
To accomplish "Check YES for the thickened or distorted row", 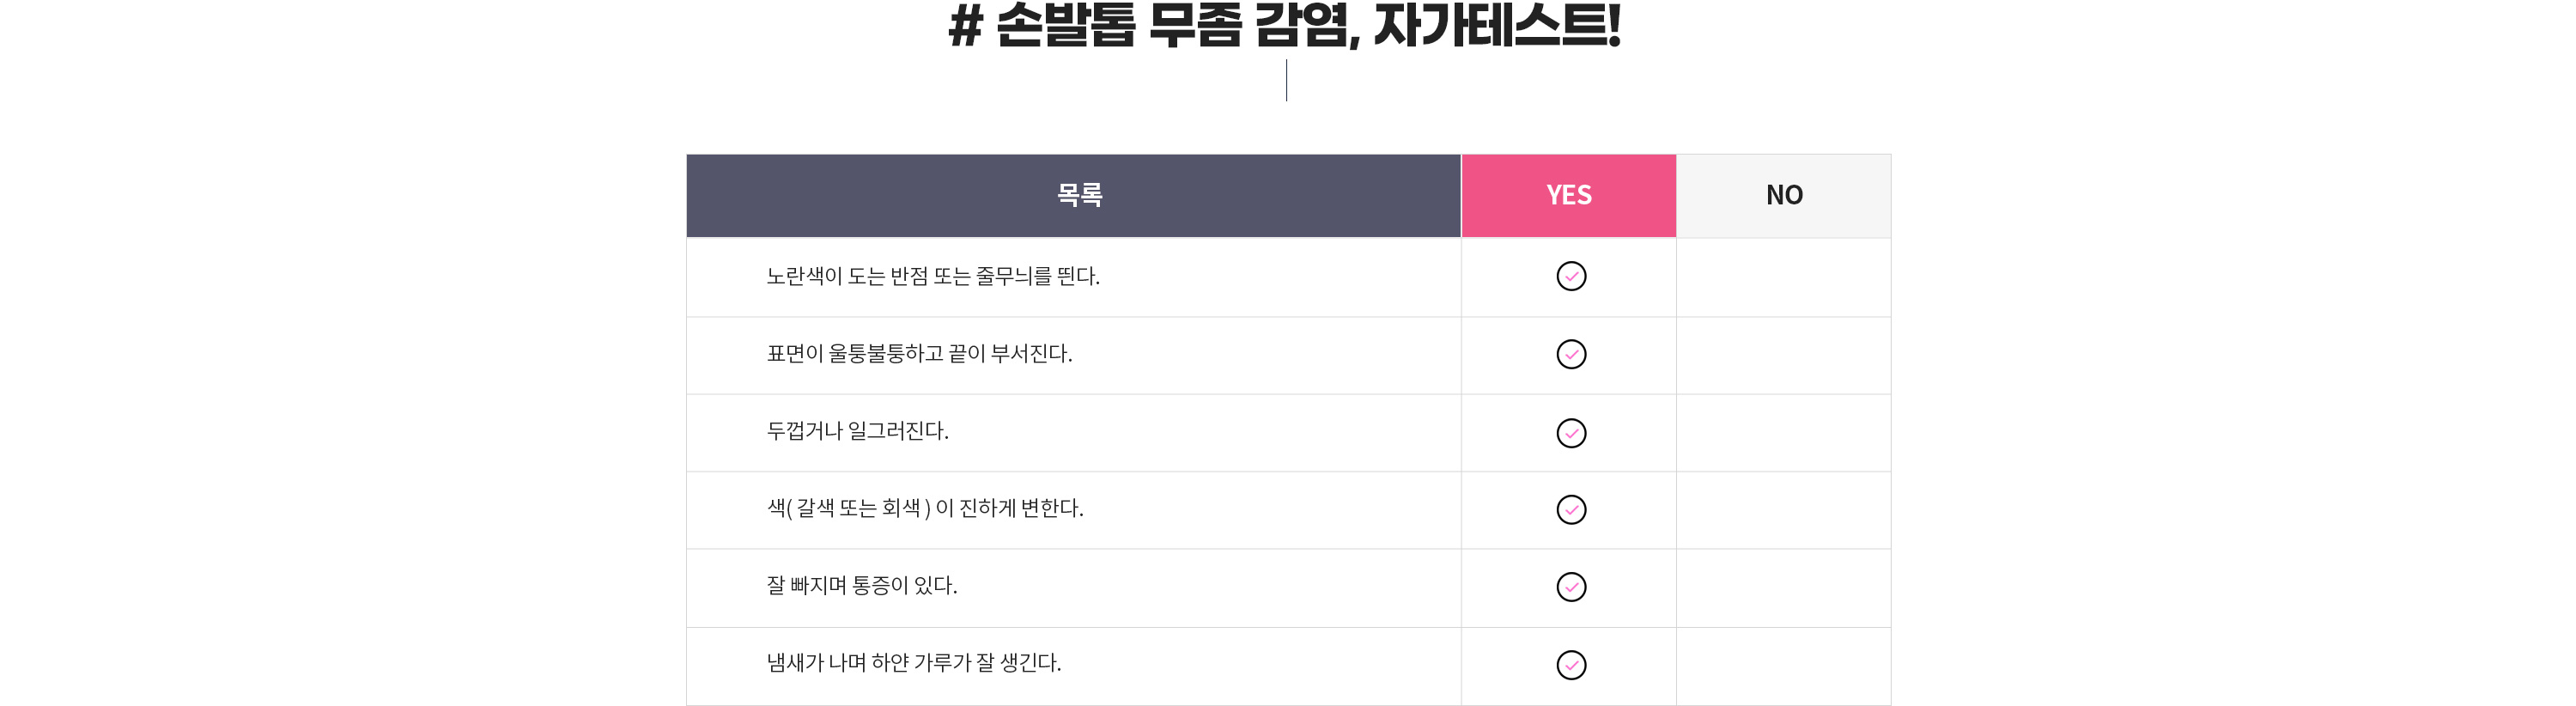I will pyautogui.click(x=1571, y=433).
